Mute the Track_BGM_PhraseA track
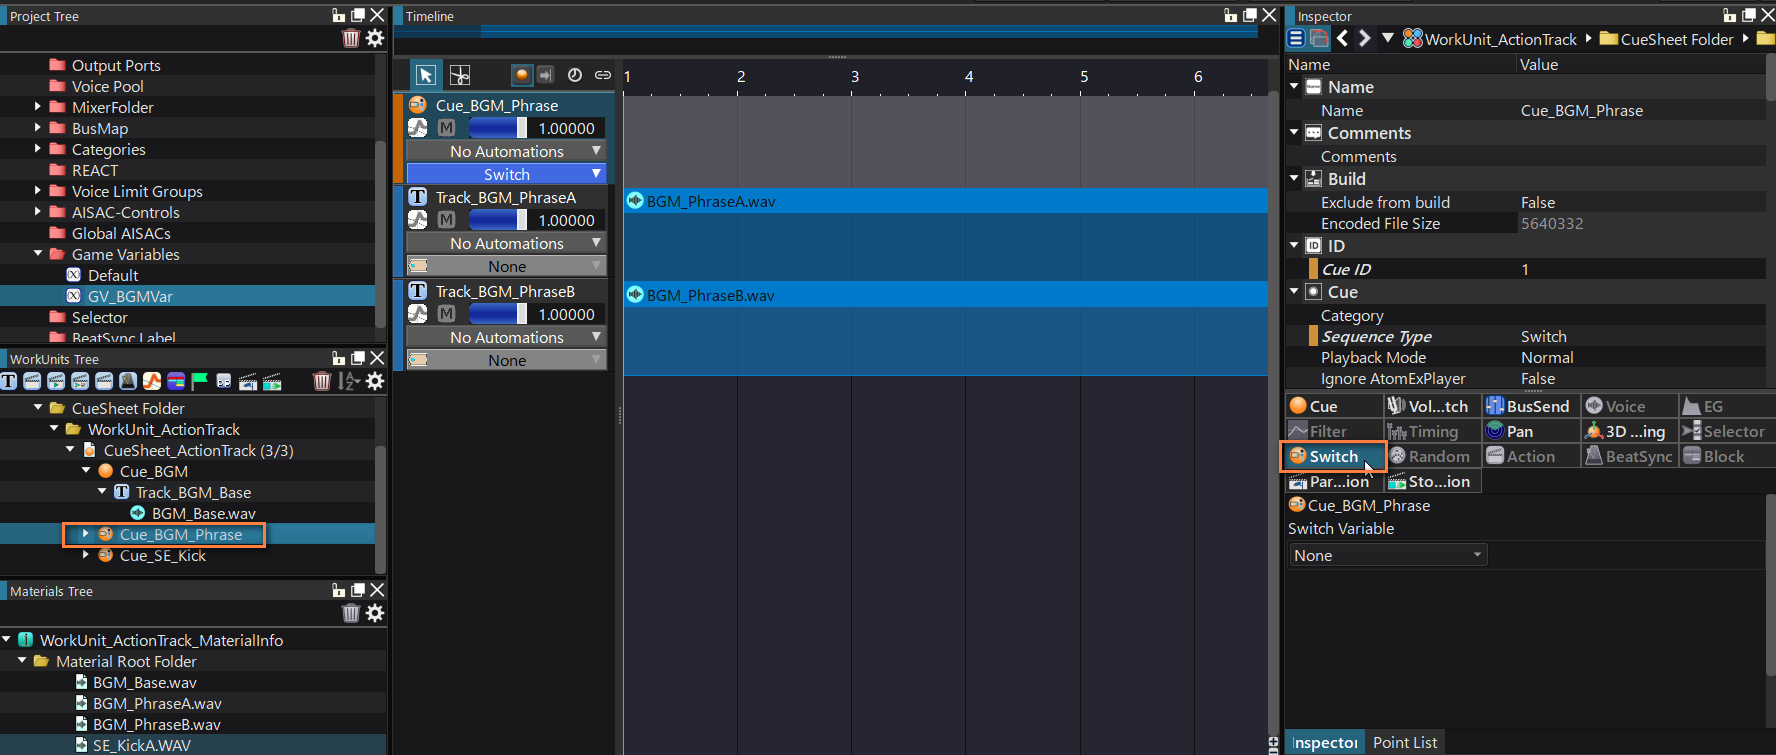 coord(447,220)
